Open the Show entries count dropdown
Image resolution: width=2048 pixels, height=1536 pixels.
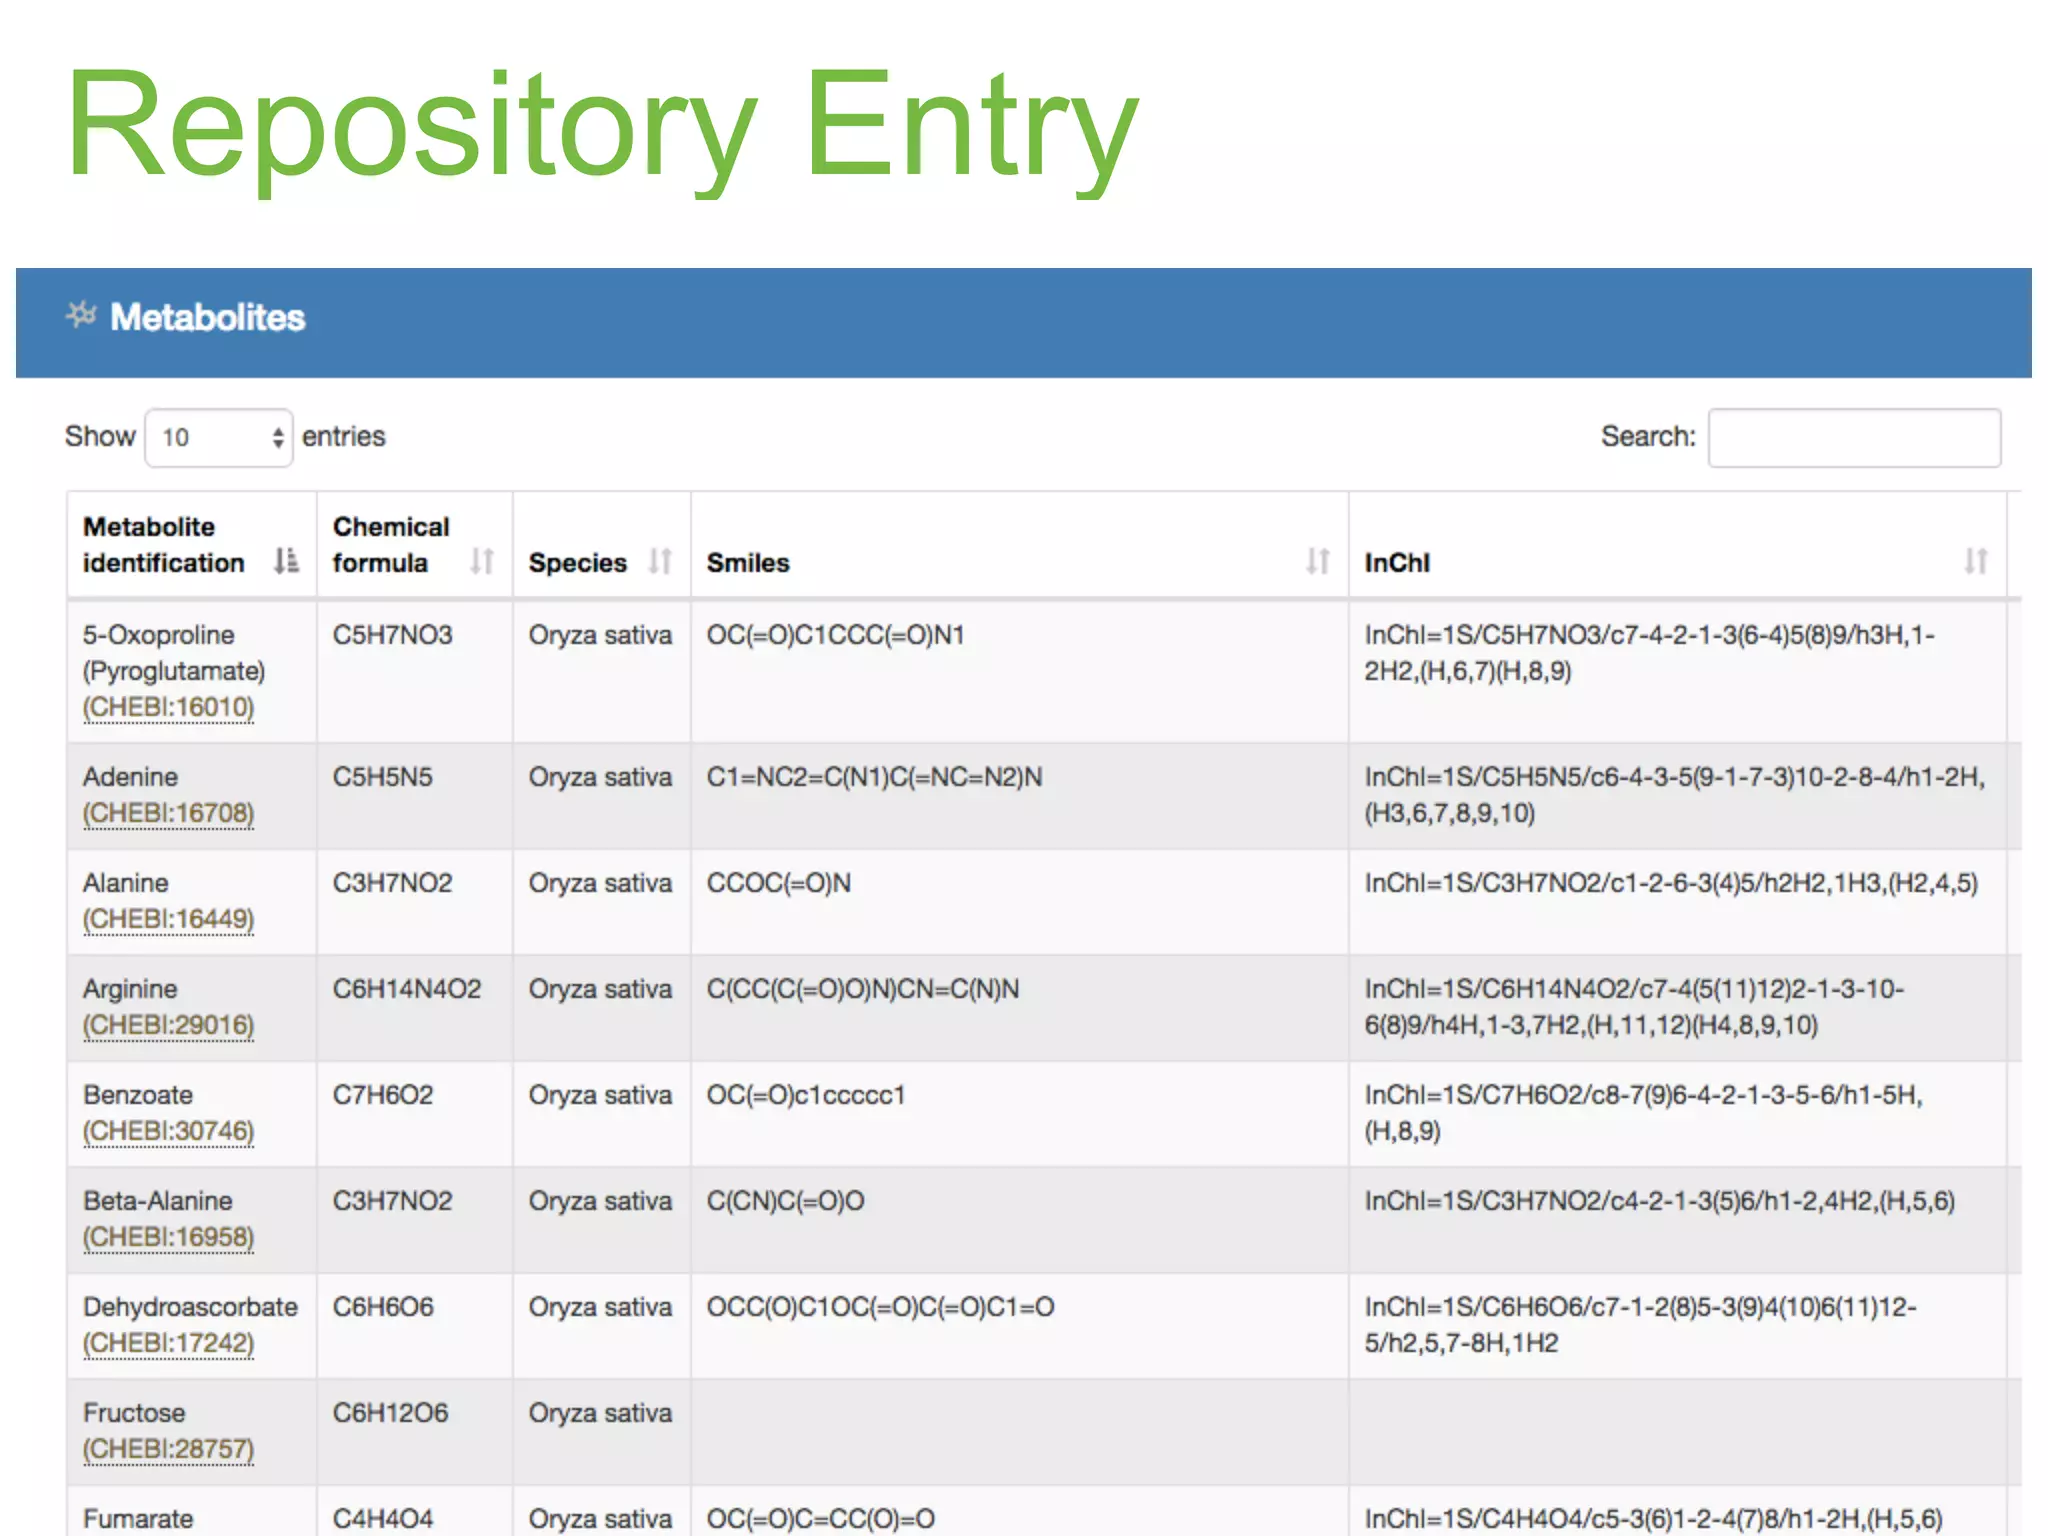pyautogui.click(x=219, y=437)
